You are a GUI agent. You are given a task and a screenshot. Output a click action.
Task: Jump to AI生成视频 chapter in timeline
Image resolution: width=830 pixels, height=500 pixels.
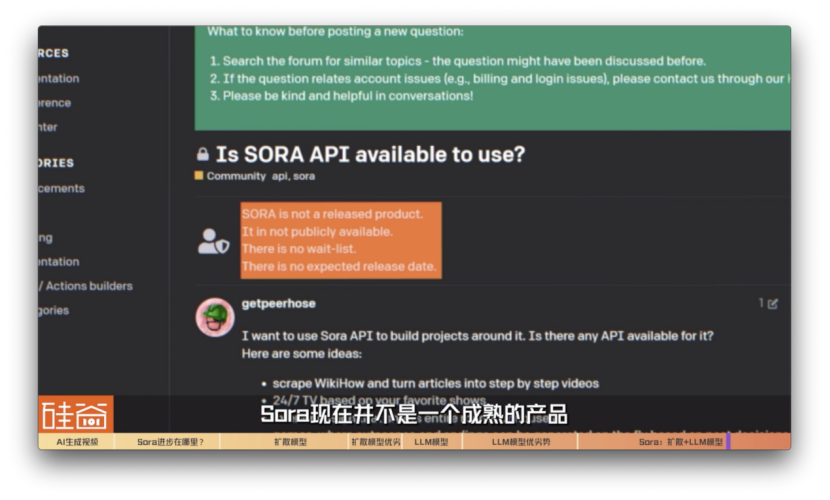[77, 442]
